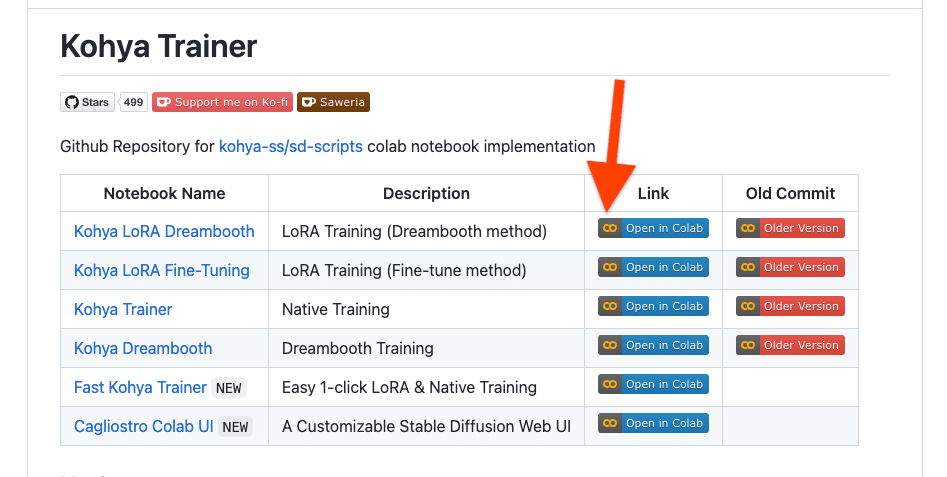Open Older Version of Kohya LoRA Dreambooth
The width and height of the screenshot is (947, 477).
790,228
